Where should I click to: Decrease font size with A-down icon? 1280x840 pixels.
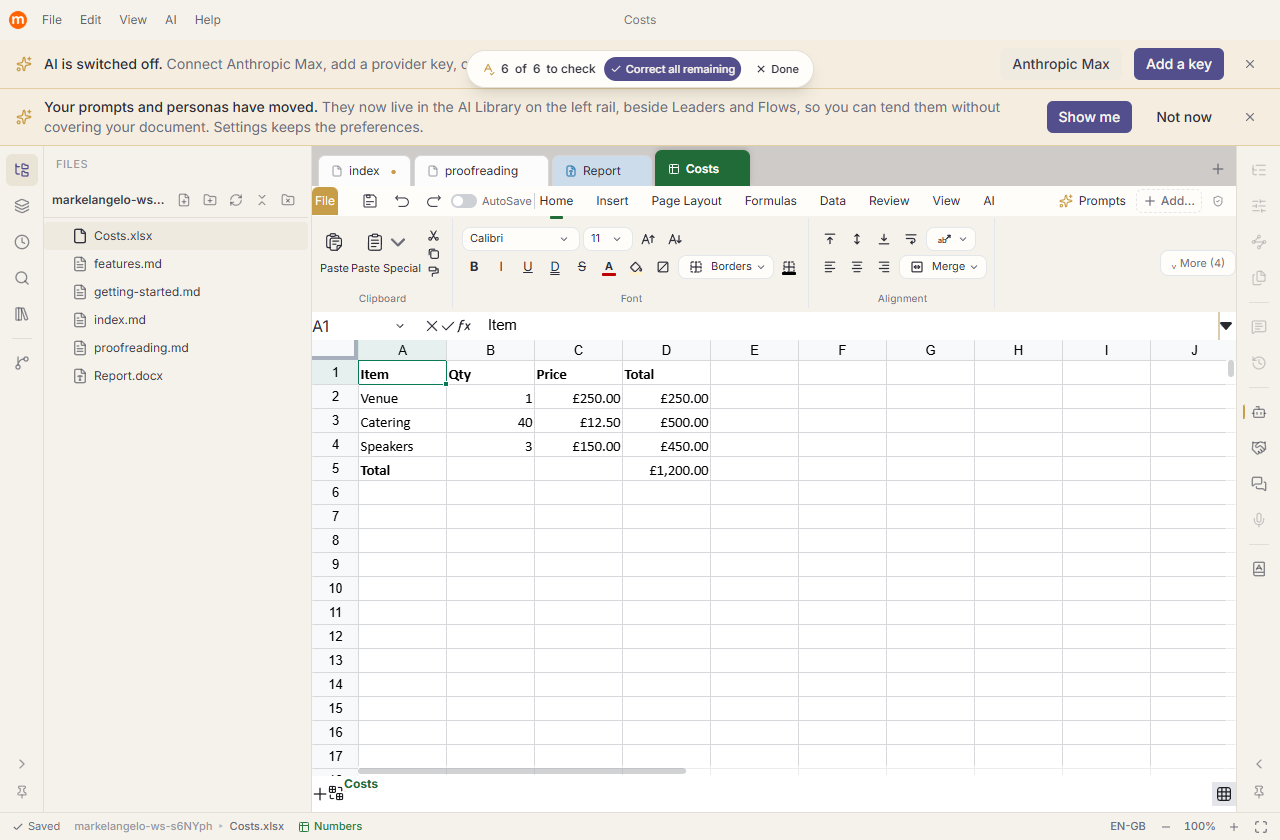tap(675, 239)
